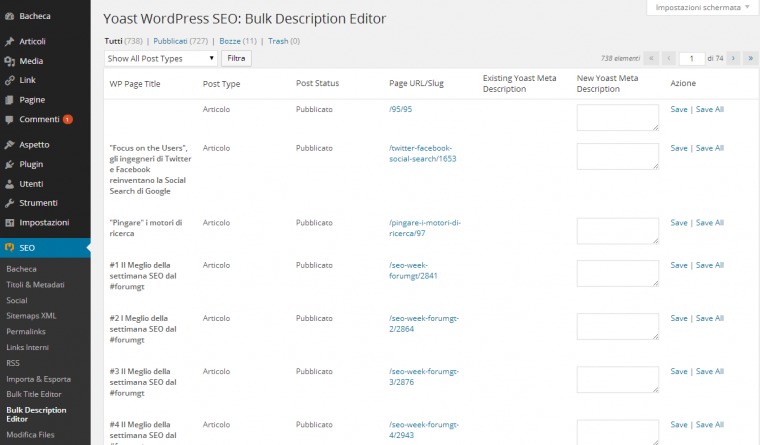The image size is (760, 445).
Task: Click the Page URL/Slug column header
Action: point(416,83)
